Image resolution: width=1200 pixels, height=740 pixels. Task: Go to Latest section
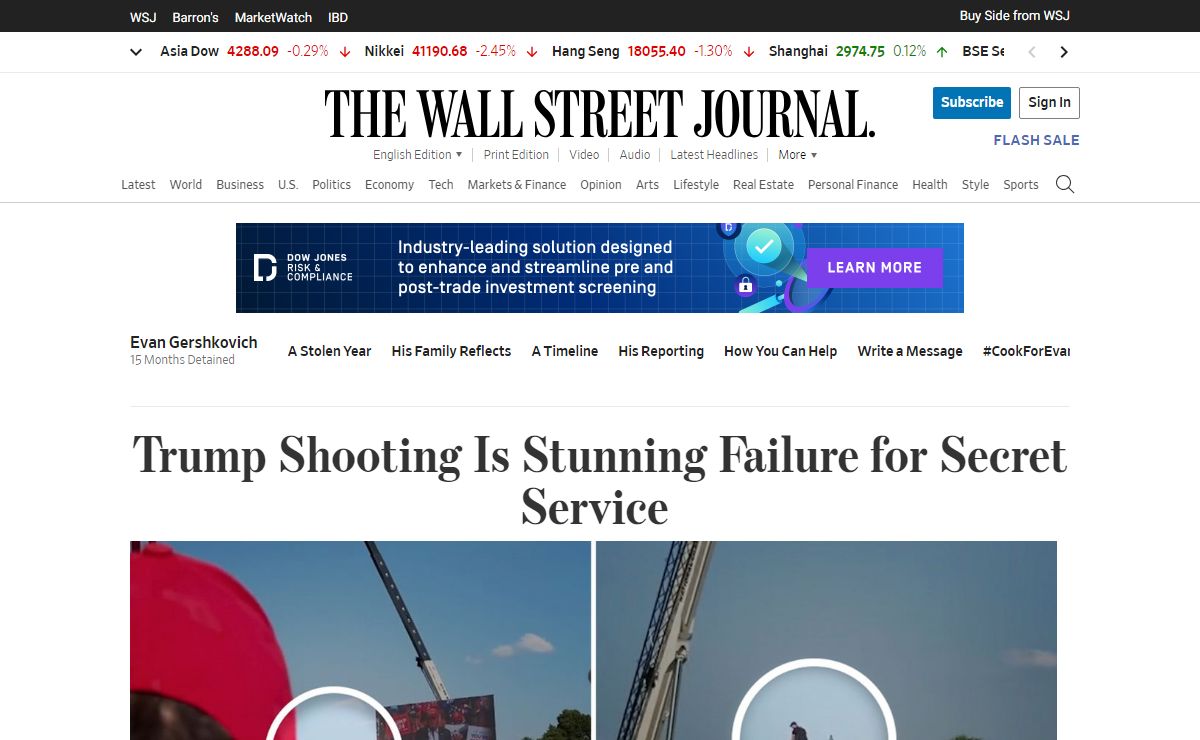point(138,185)
